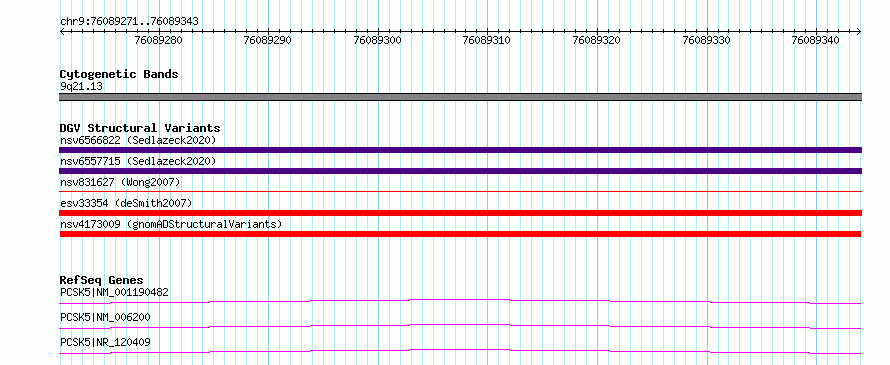Click the ruler's right arrowhead
Screen dimensions: 890x365
coord(859,31)
